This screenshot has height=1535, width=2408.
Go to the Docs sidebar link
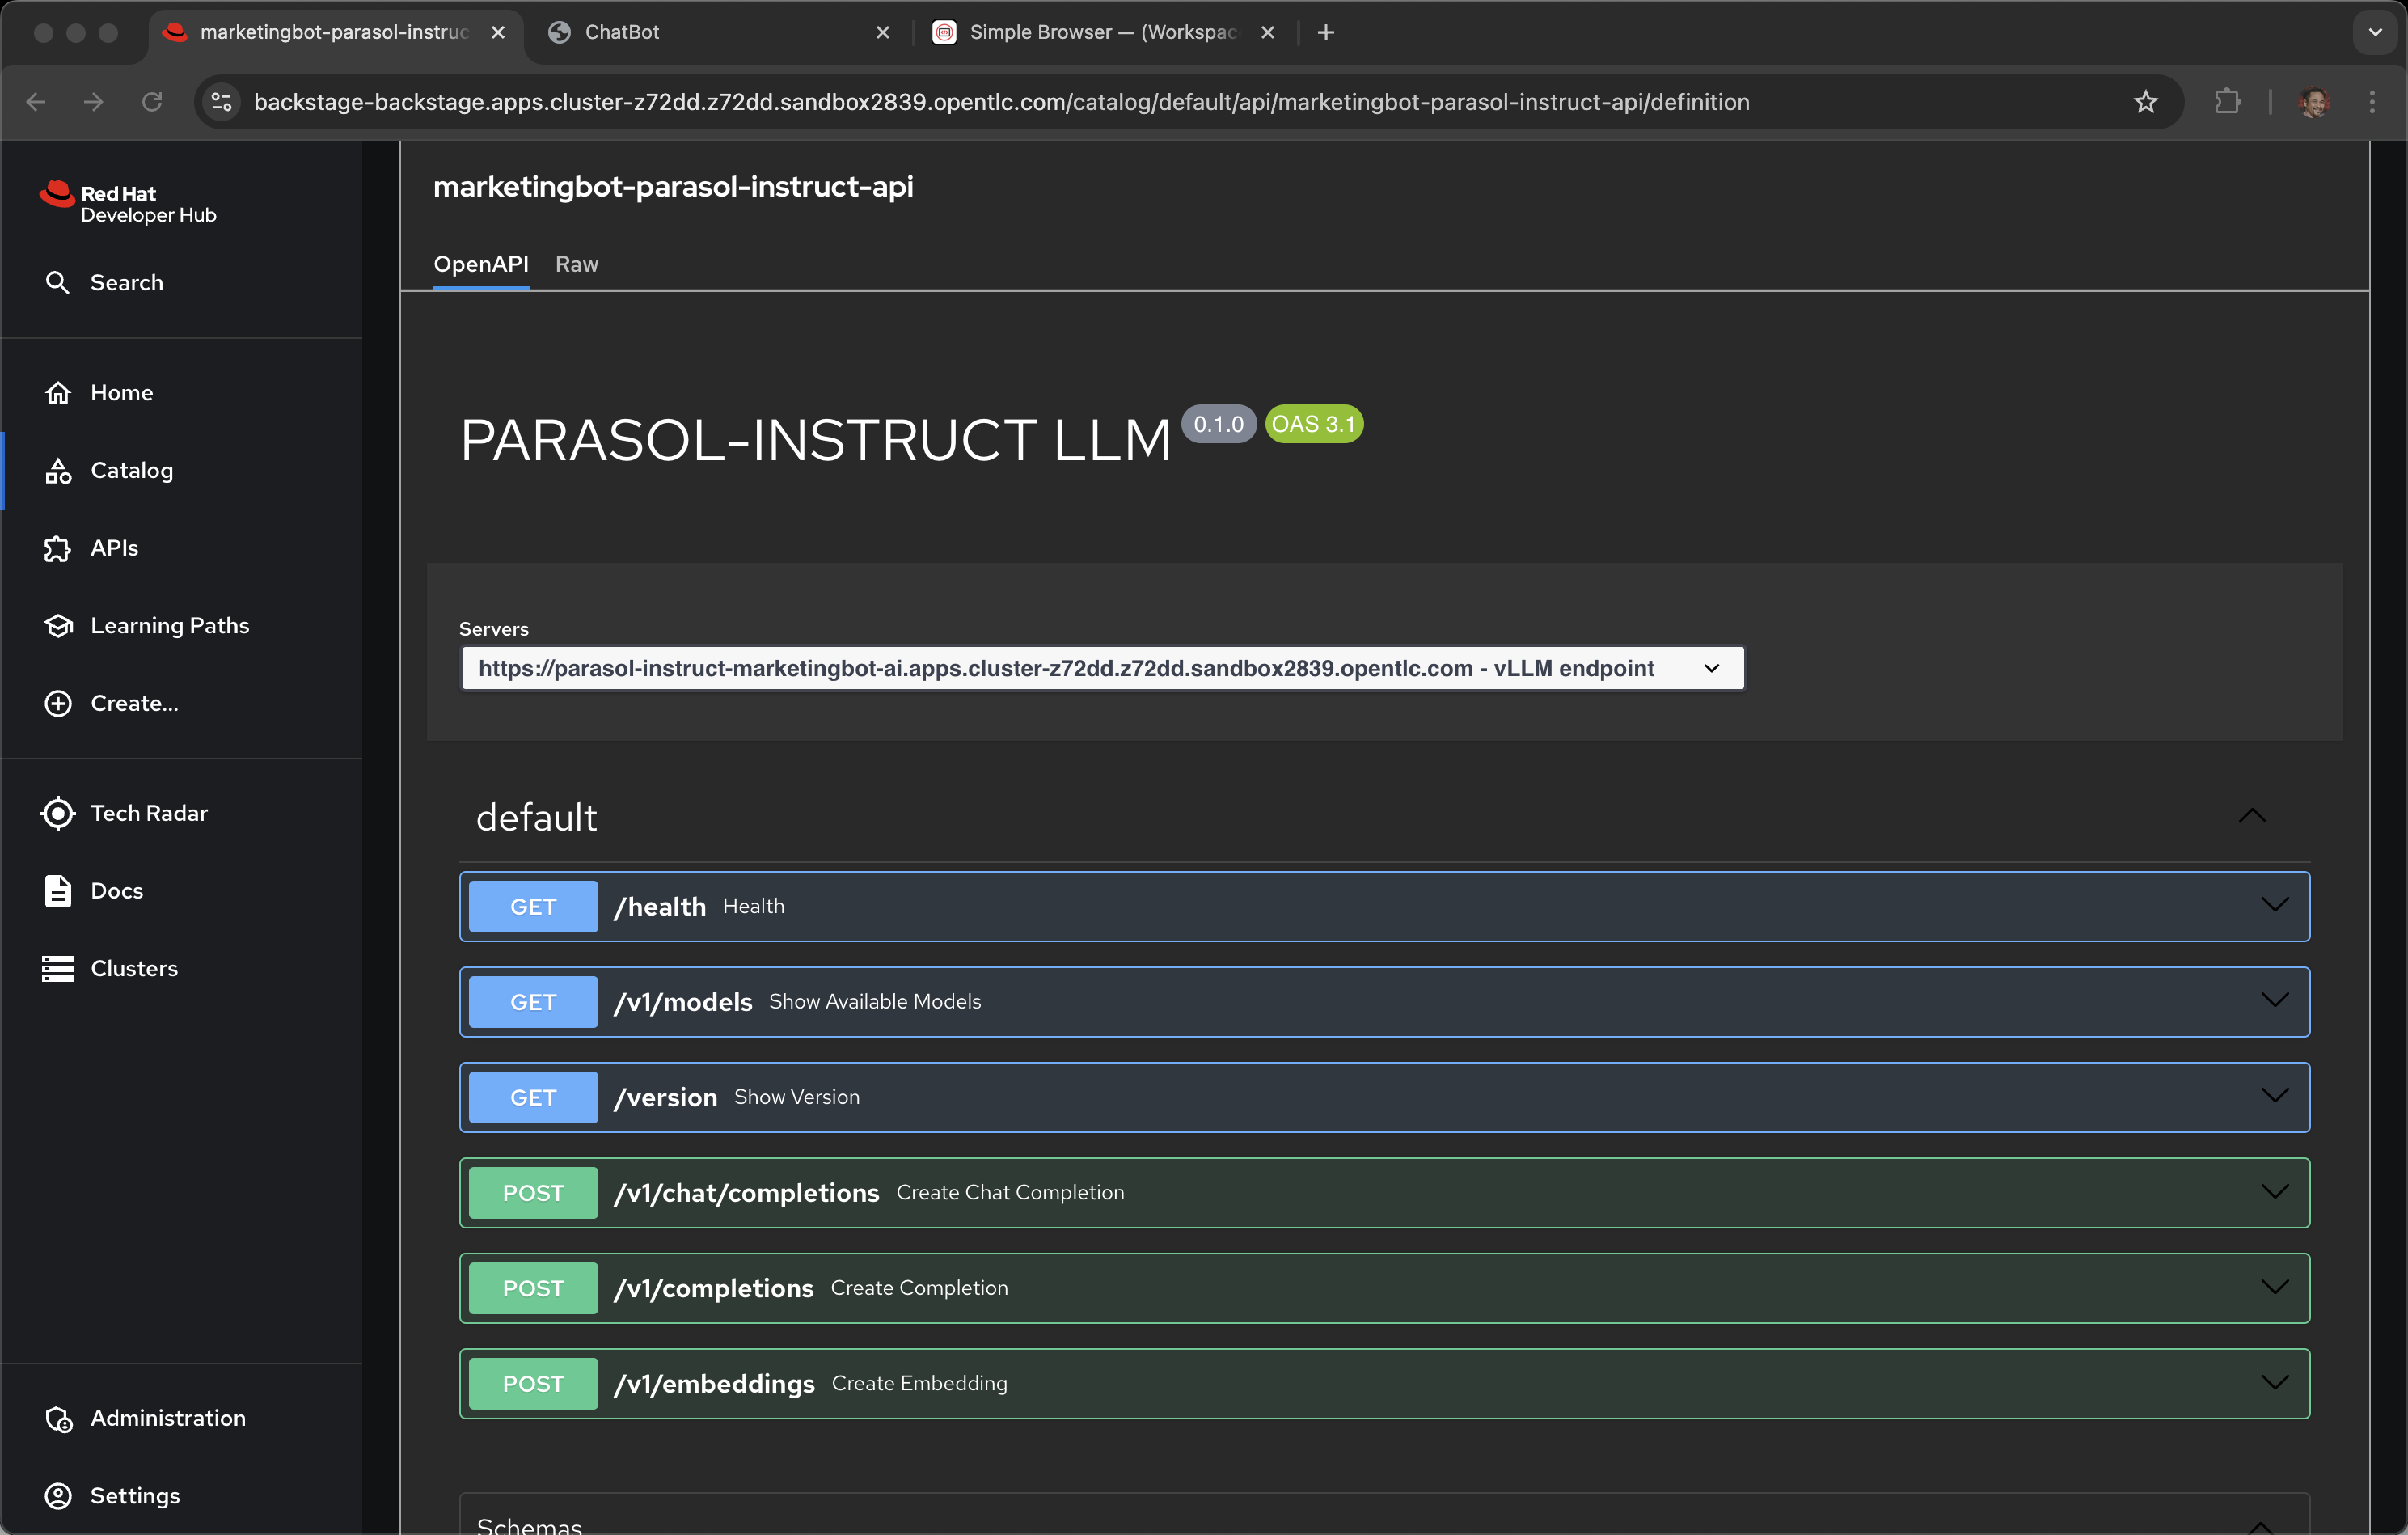(x=116, y=890)
